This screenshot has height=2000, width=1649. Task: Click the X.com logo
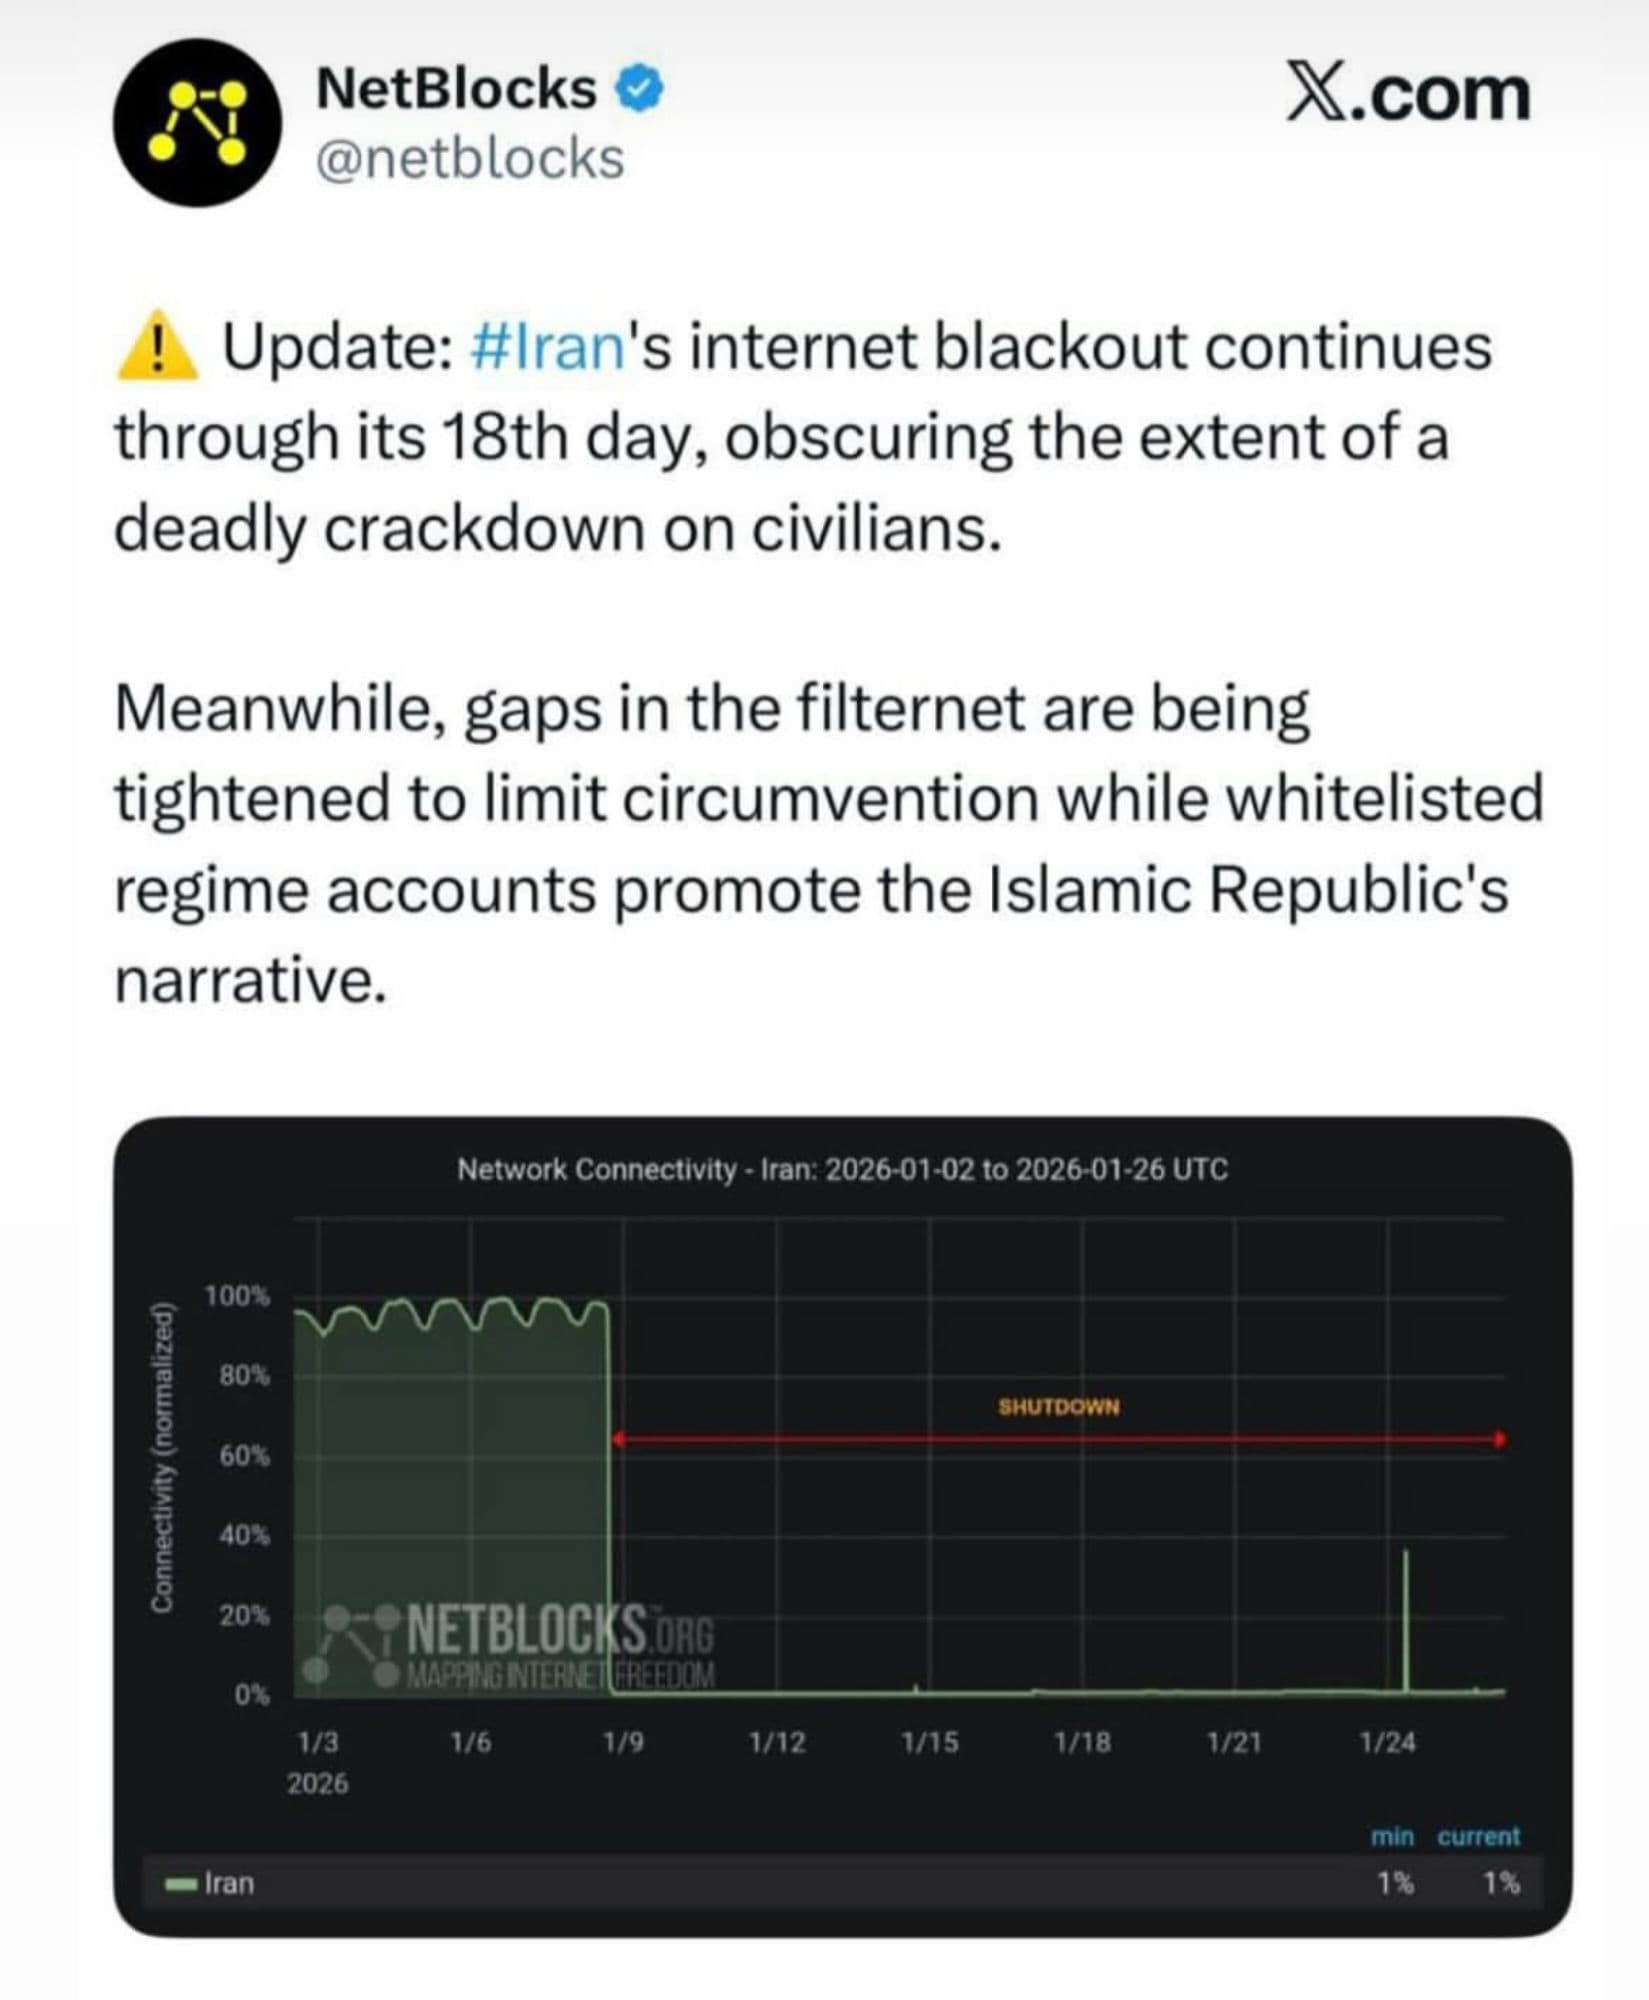1407,95
